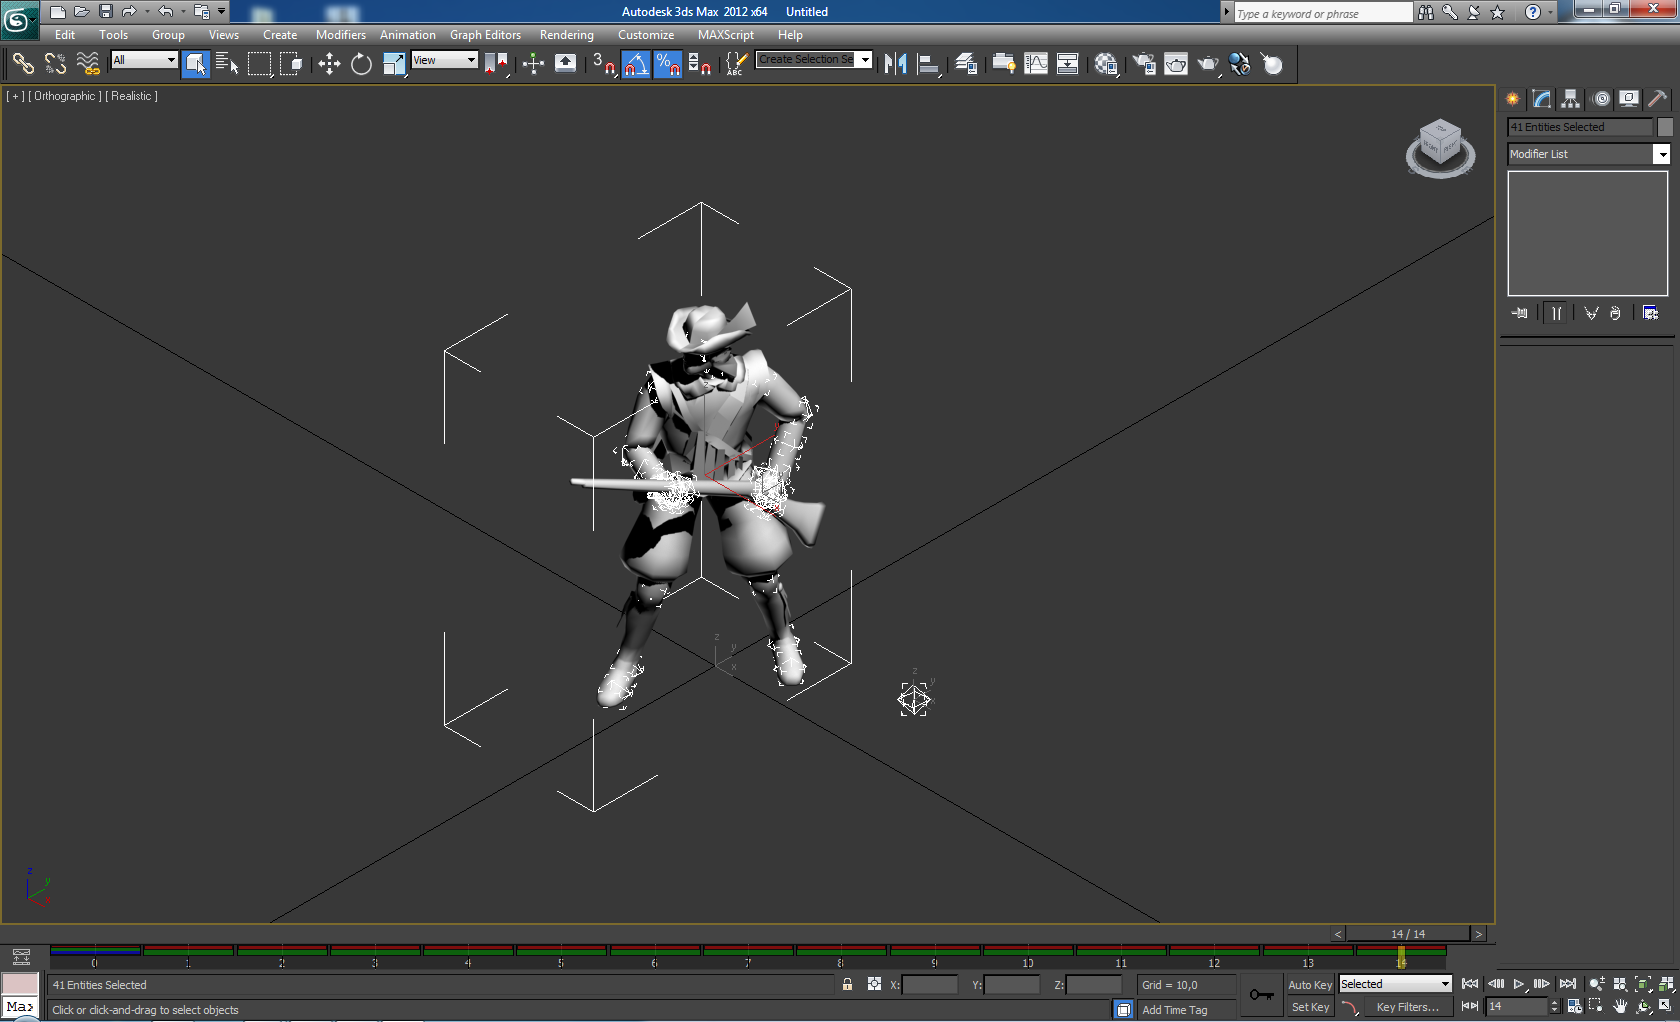This screenshot has width=1680, height=1022.
Task: Go to the start of the animation
Action: click(1470, 985)
